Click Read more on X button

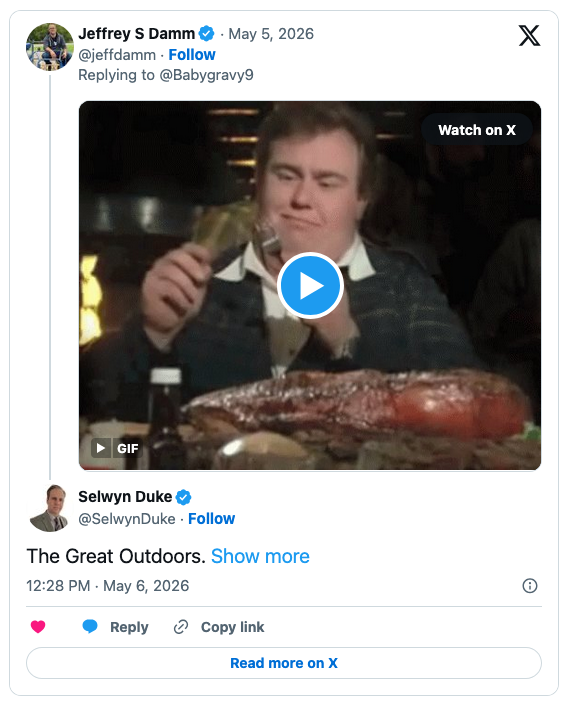284,663
